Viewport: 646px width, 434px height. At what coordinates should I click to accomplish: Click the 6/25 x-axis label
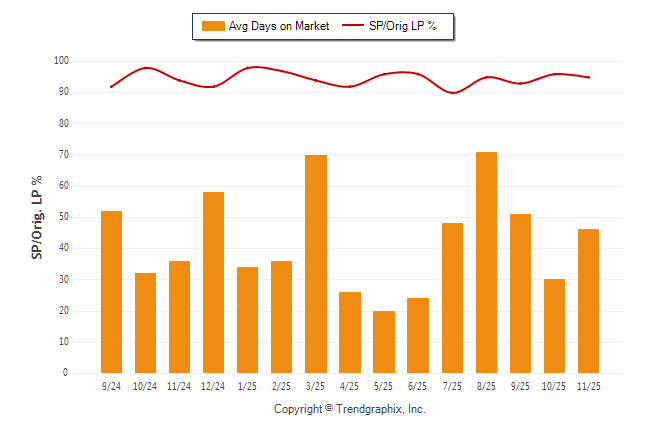pos(418,385)
